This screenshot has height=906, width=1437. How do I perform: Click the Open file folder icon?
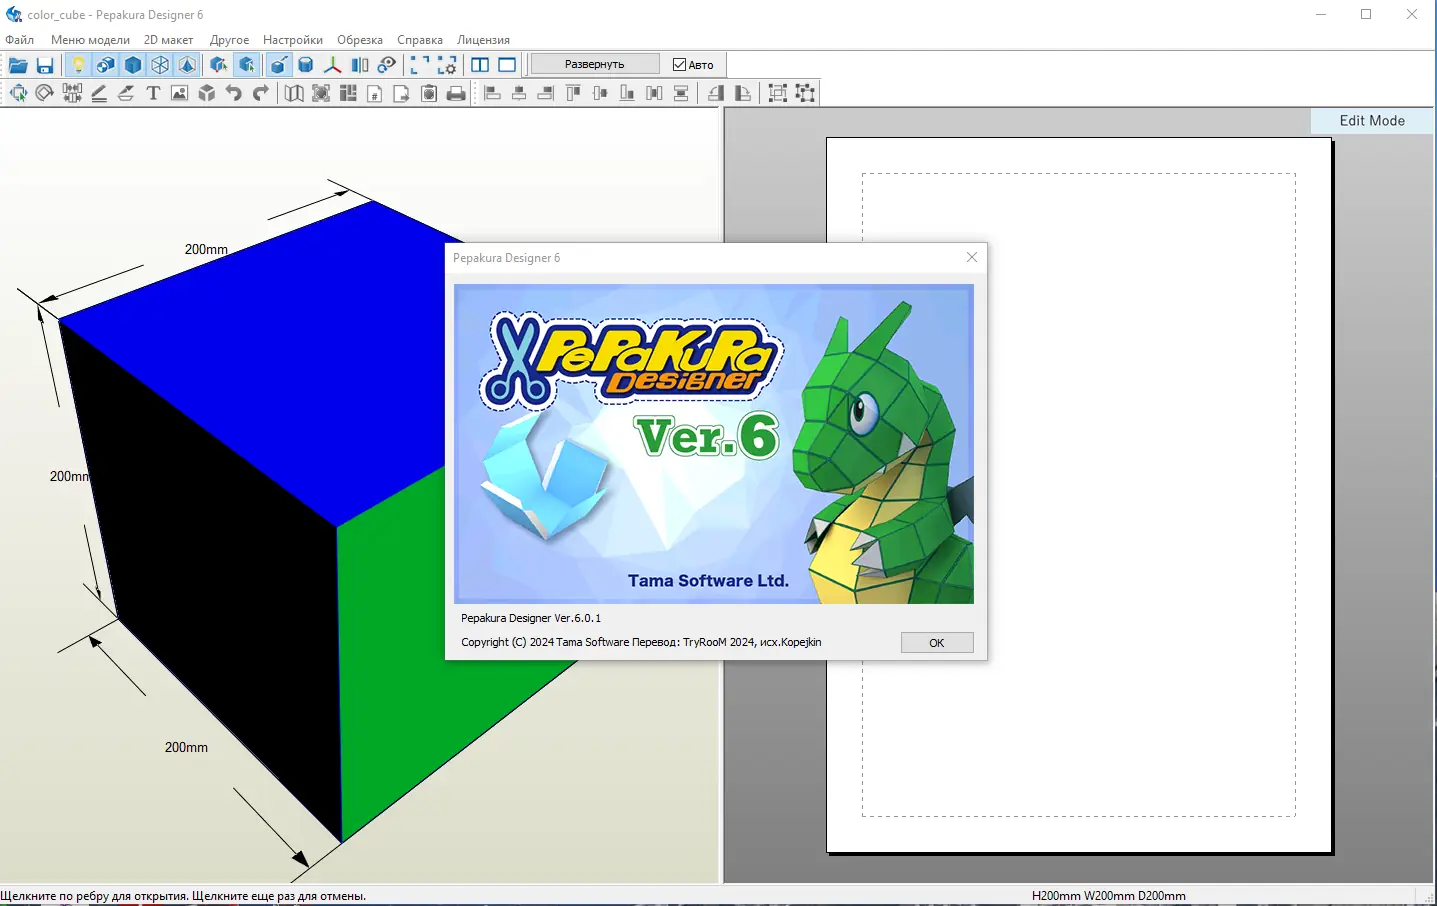click(x=18, y=65)
